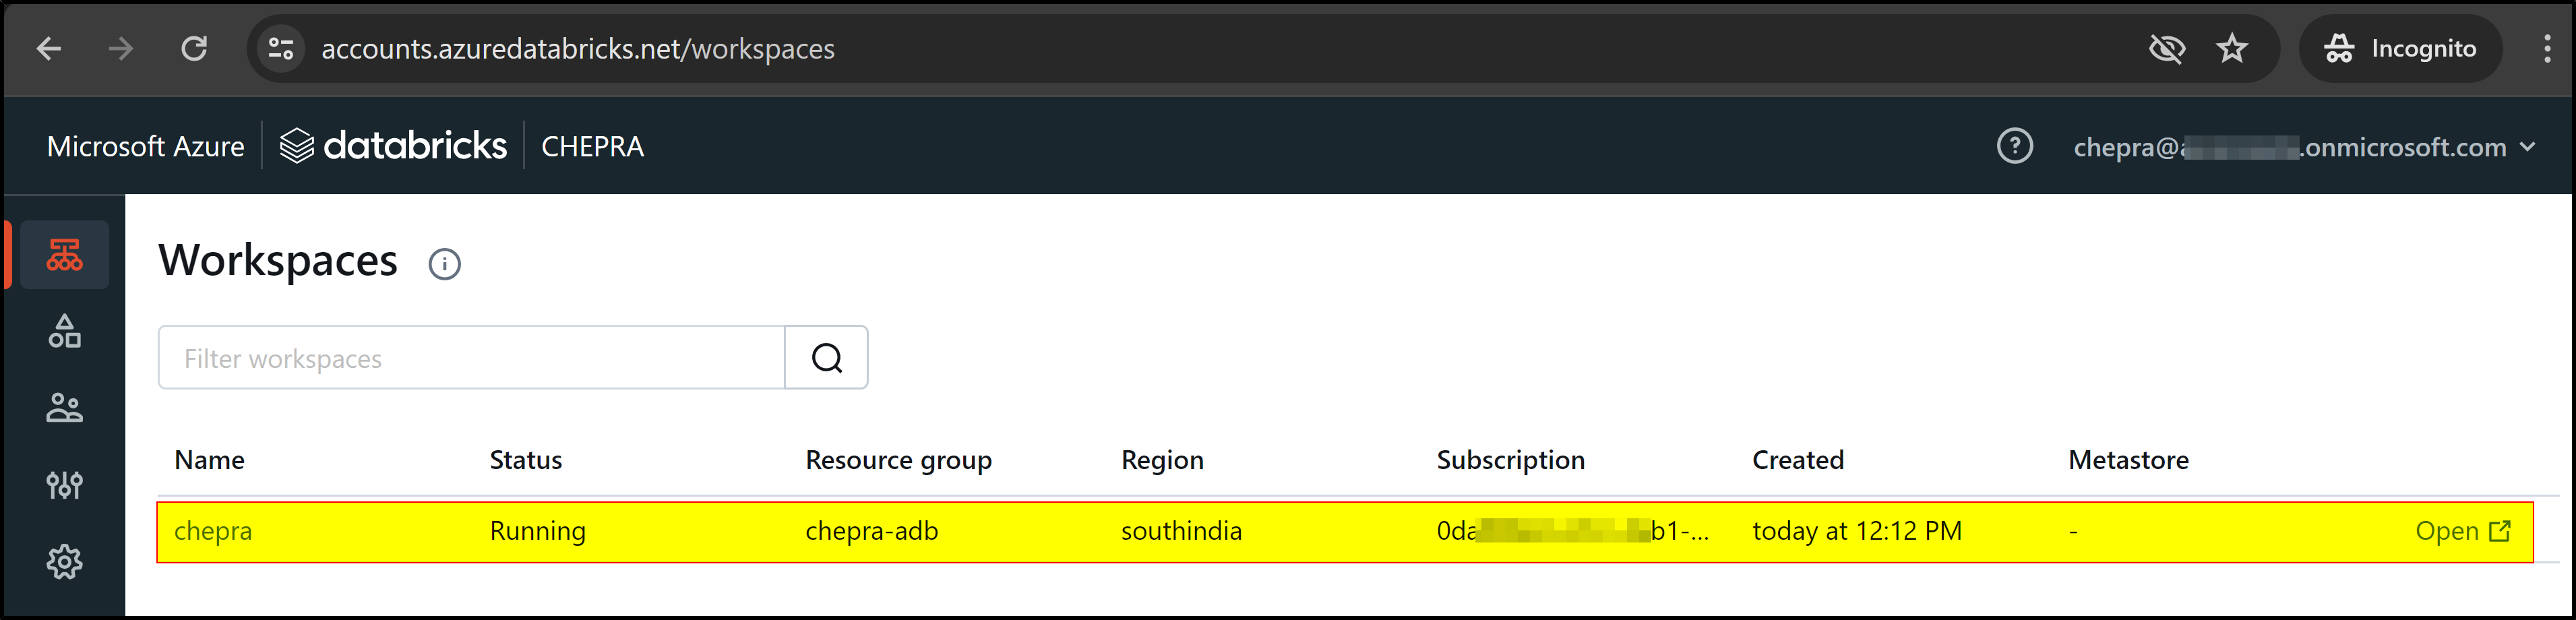Bookmark this page with star icon
The image size is (2576, 620).
point(2231,48)
